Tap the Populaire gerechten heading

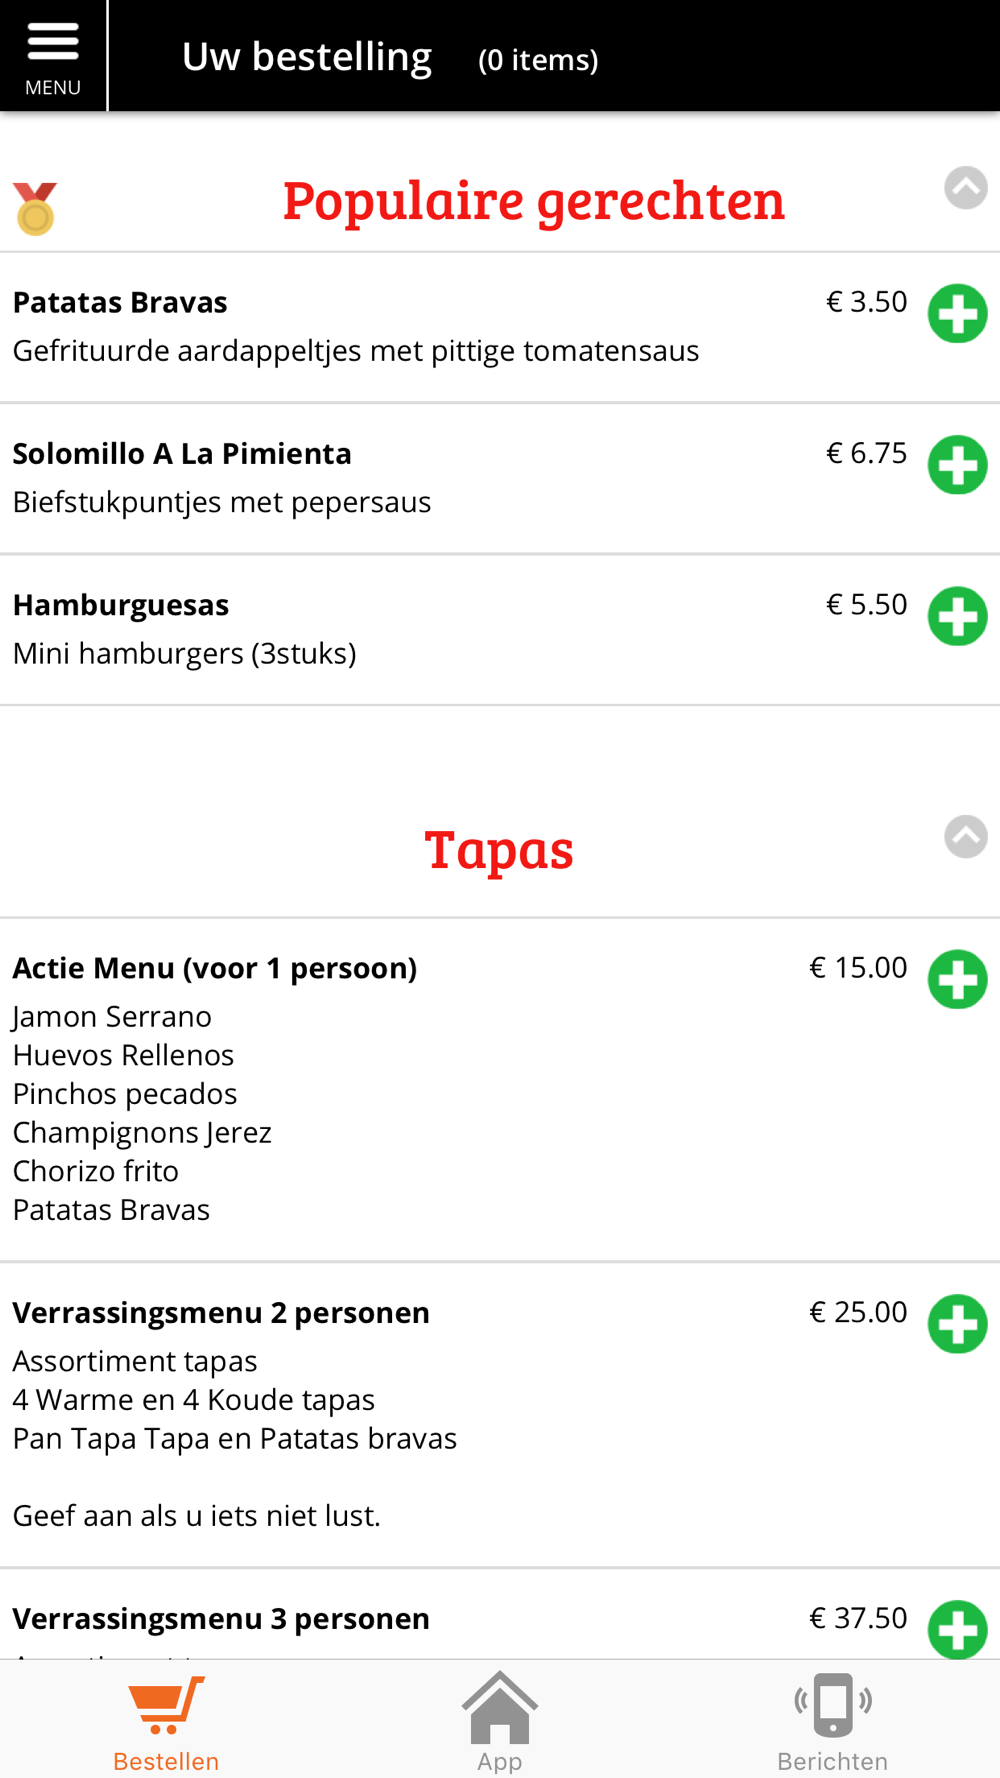coord(533,200)
